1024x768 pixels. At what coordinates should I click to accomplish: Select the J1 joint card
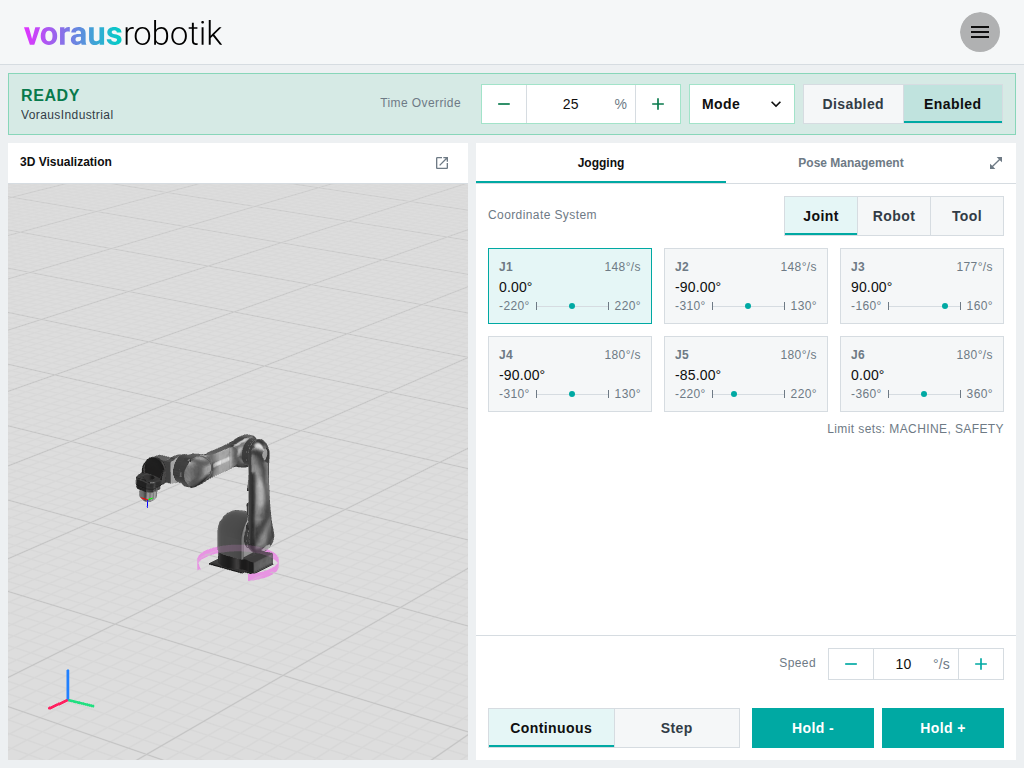(x=570, y=286)
